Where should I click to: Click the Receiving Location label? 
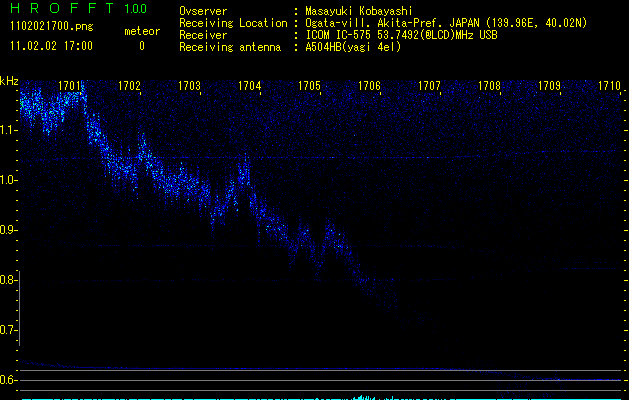click(x=233, y=23)
